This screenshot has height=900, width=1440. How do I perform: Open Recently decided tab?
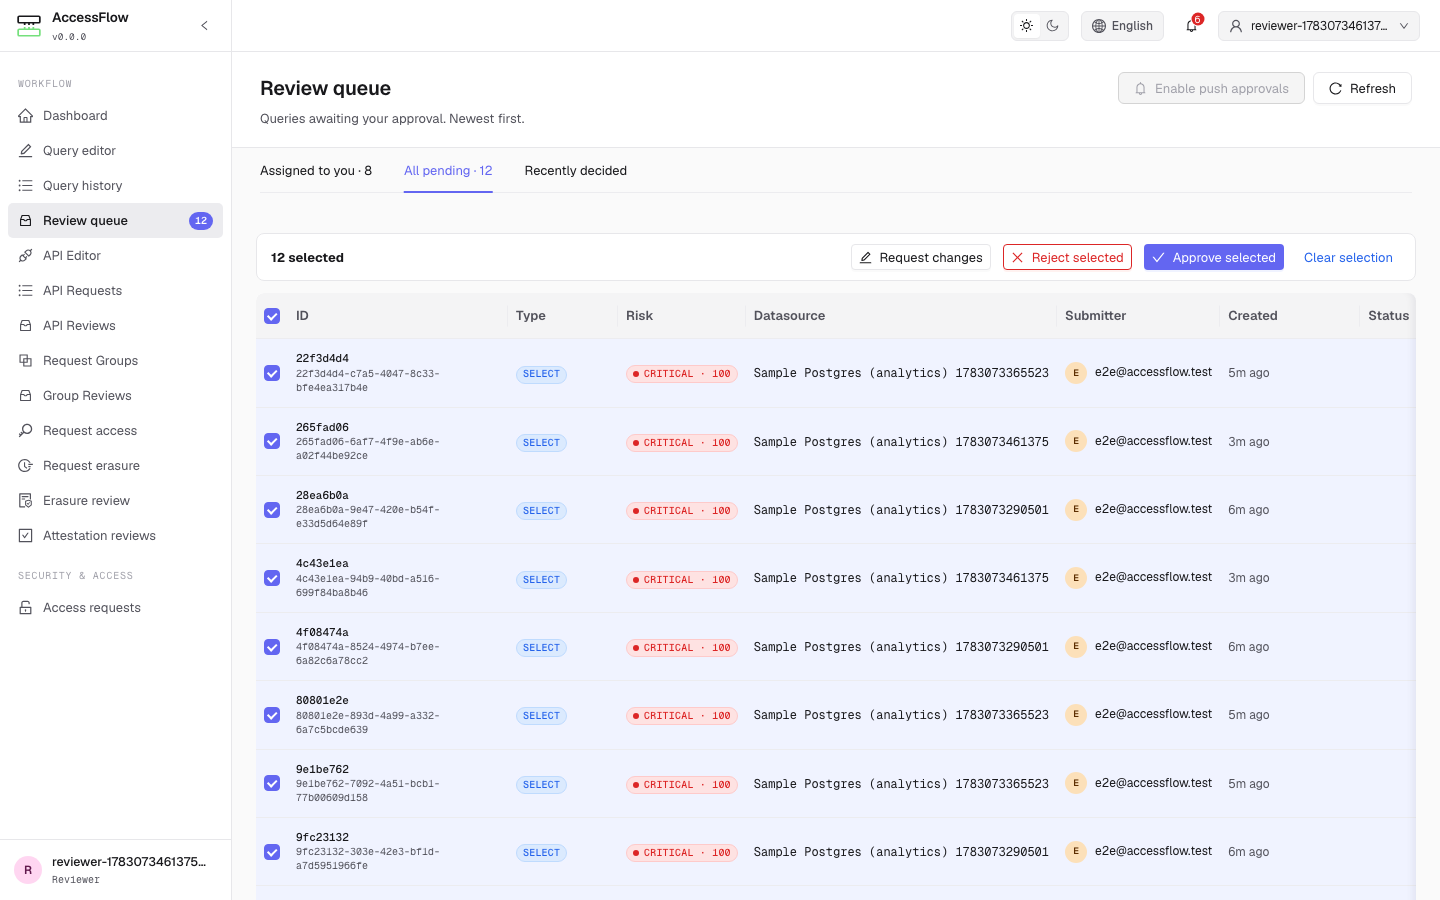[576, 171]
